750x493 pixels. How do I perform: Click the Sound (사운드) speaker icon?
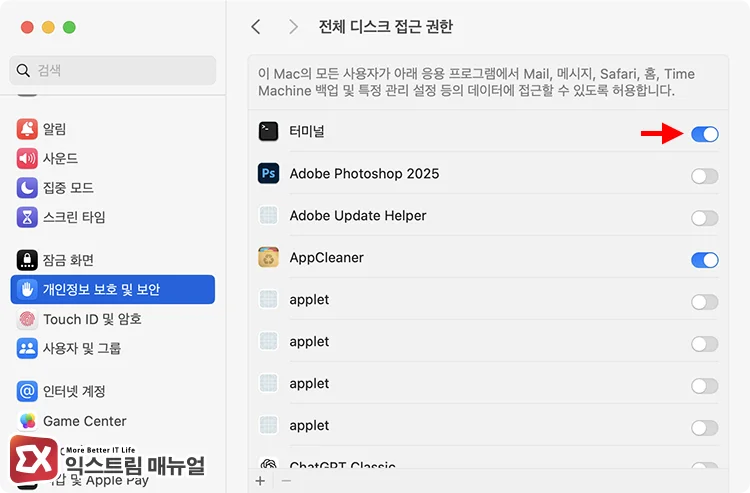pos(27,158)
